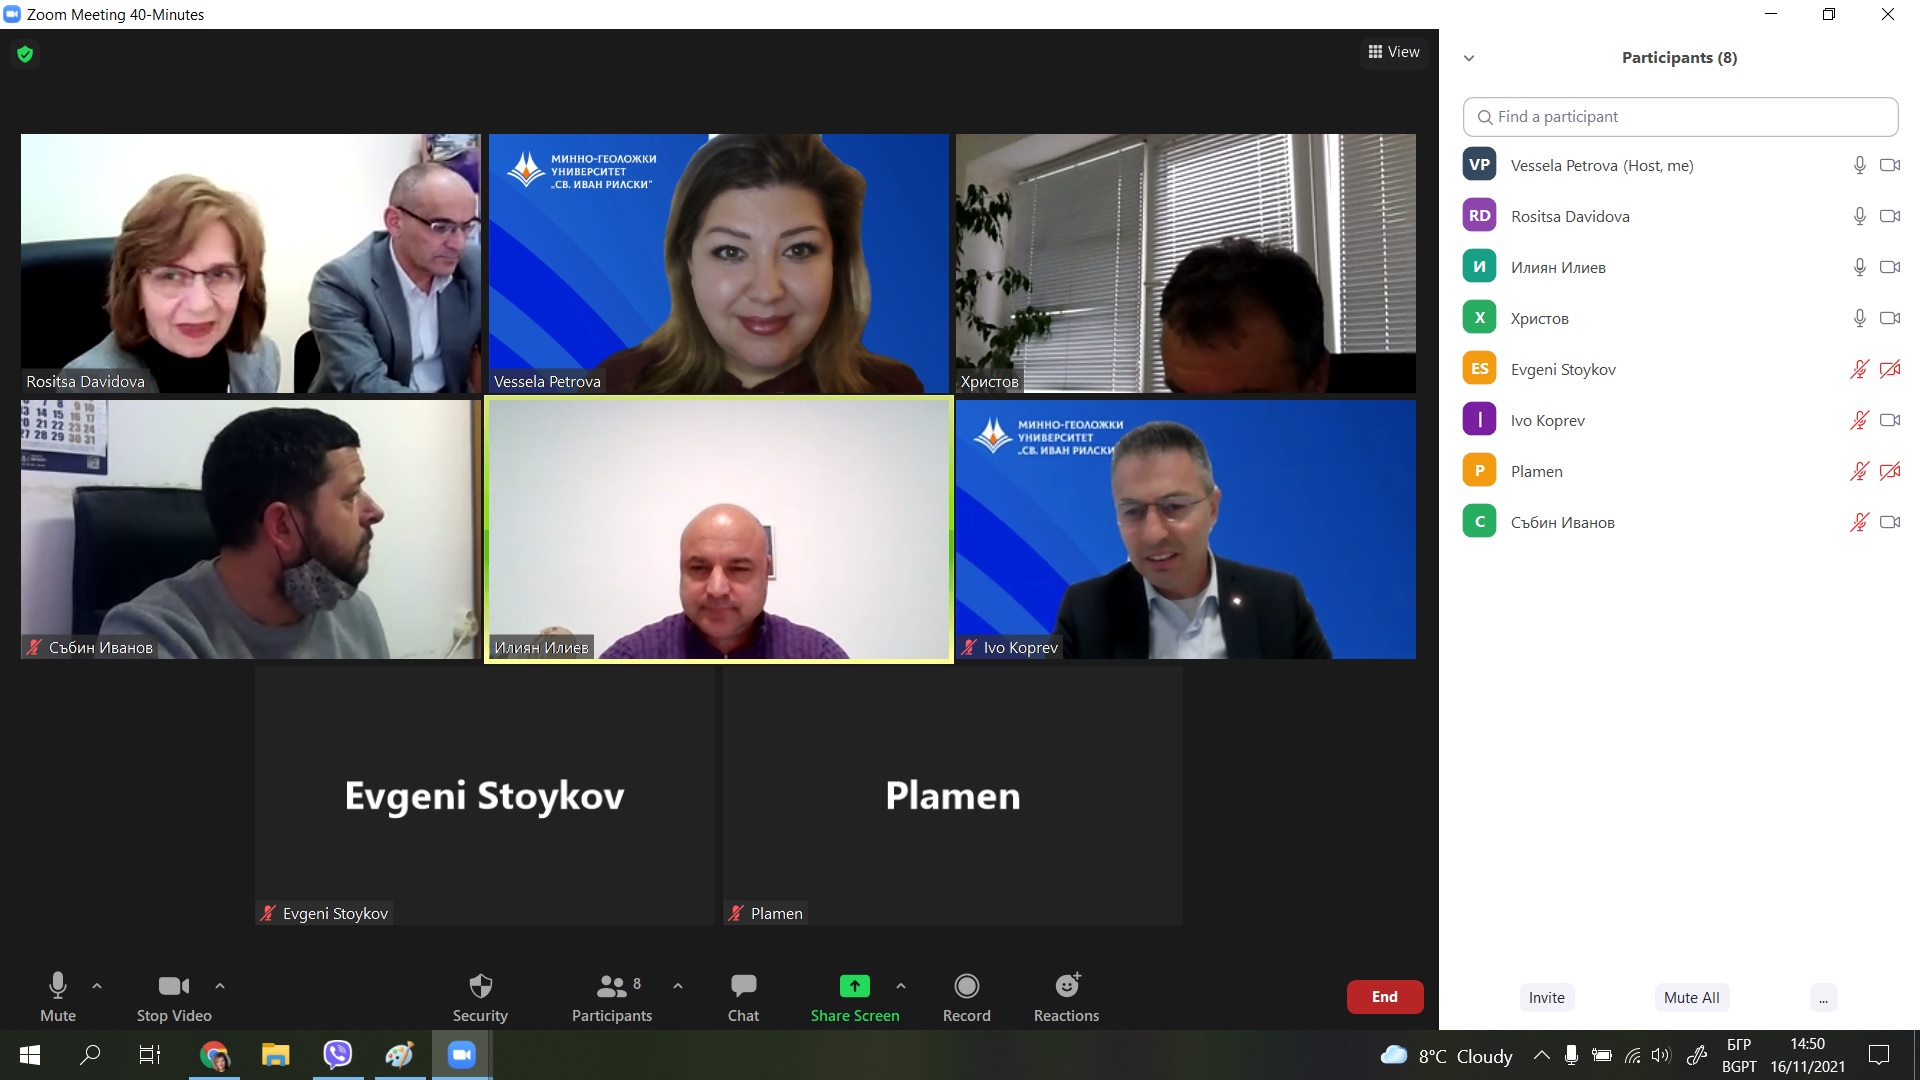Open Viber from the taskbar
This screenshot has height=1080, width=1920.
point(338,1054)
